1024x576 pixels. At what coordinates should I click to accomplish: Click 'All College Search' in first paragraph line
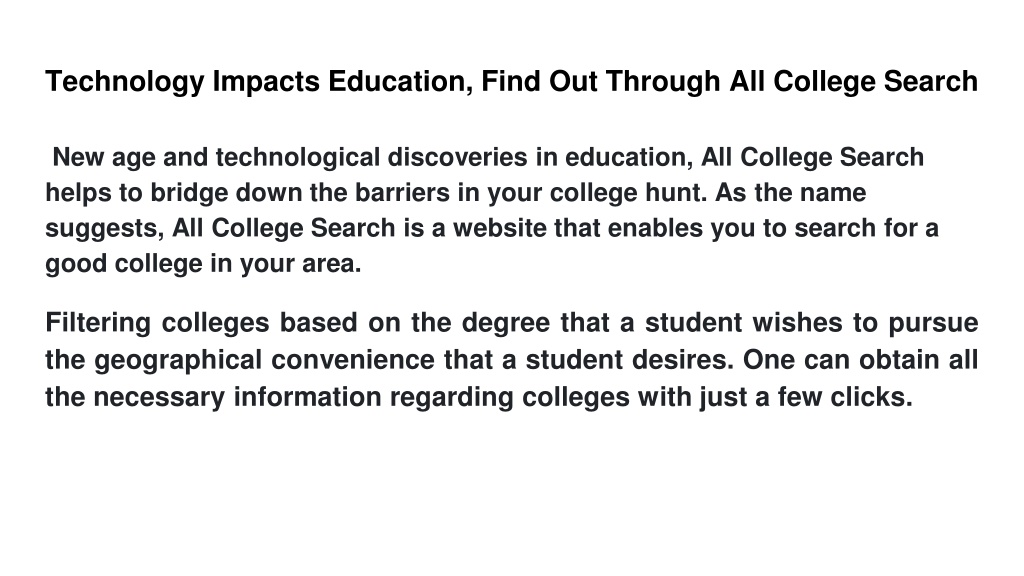(812, 157)
